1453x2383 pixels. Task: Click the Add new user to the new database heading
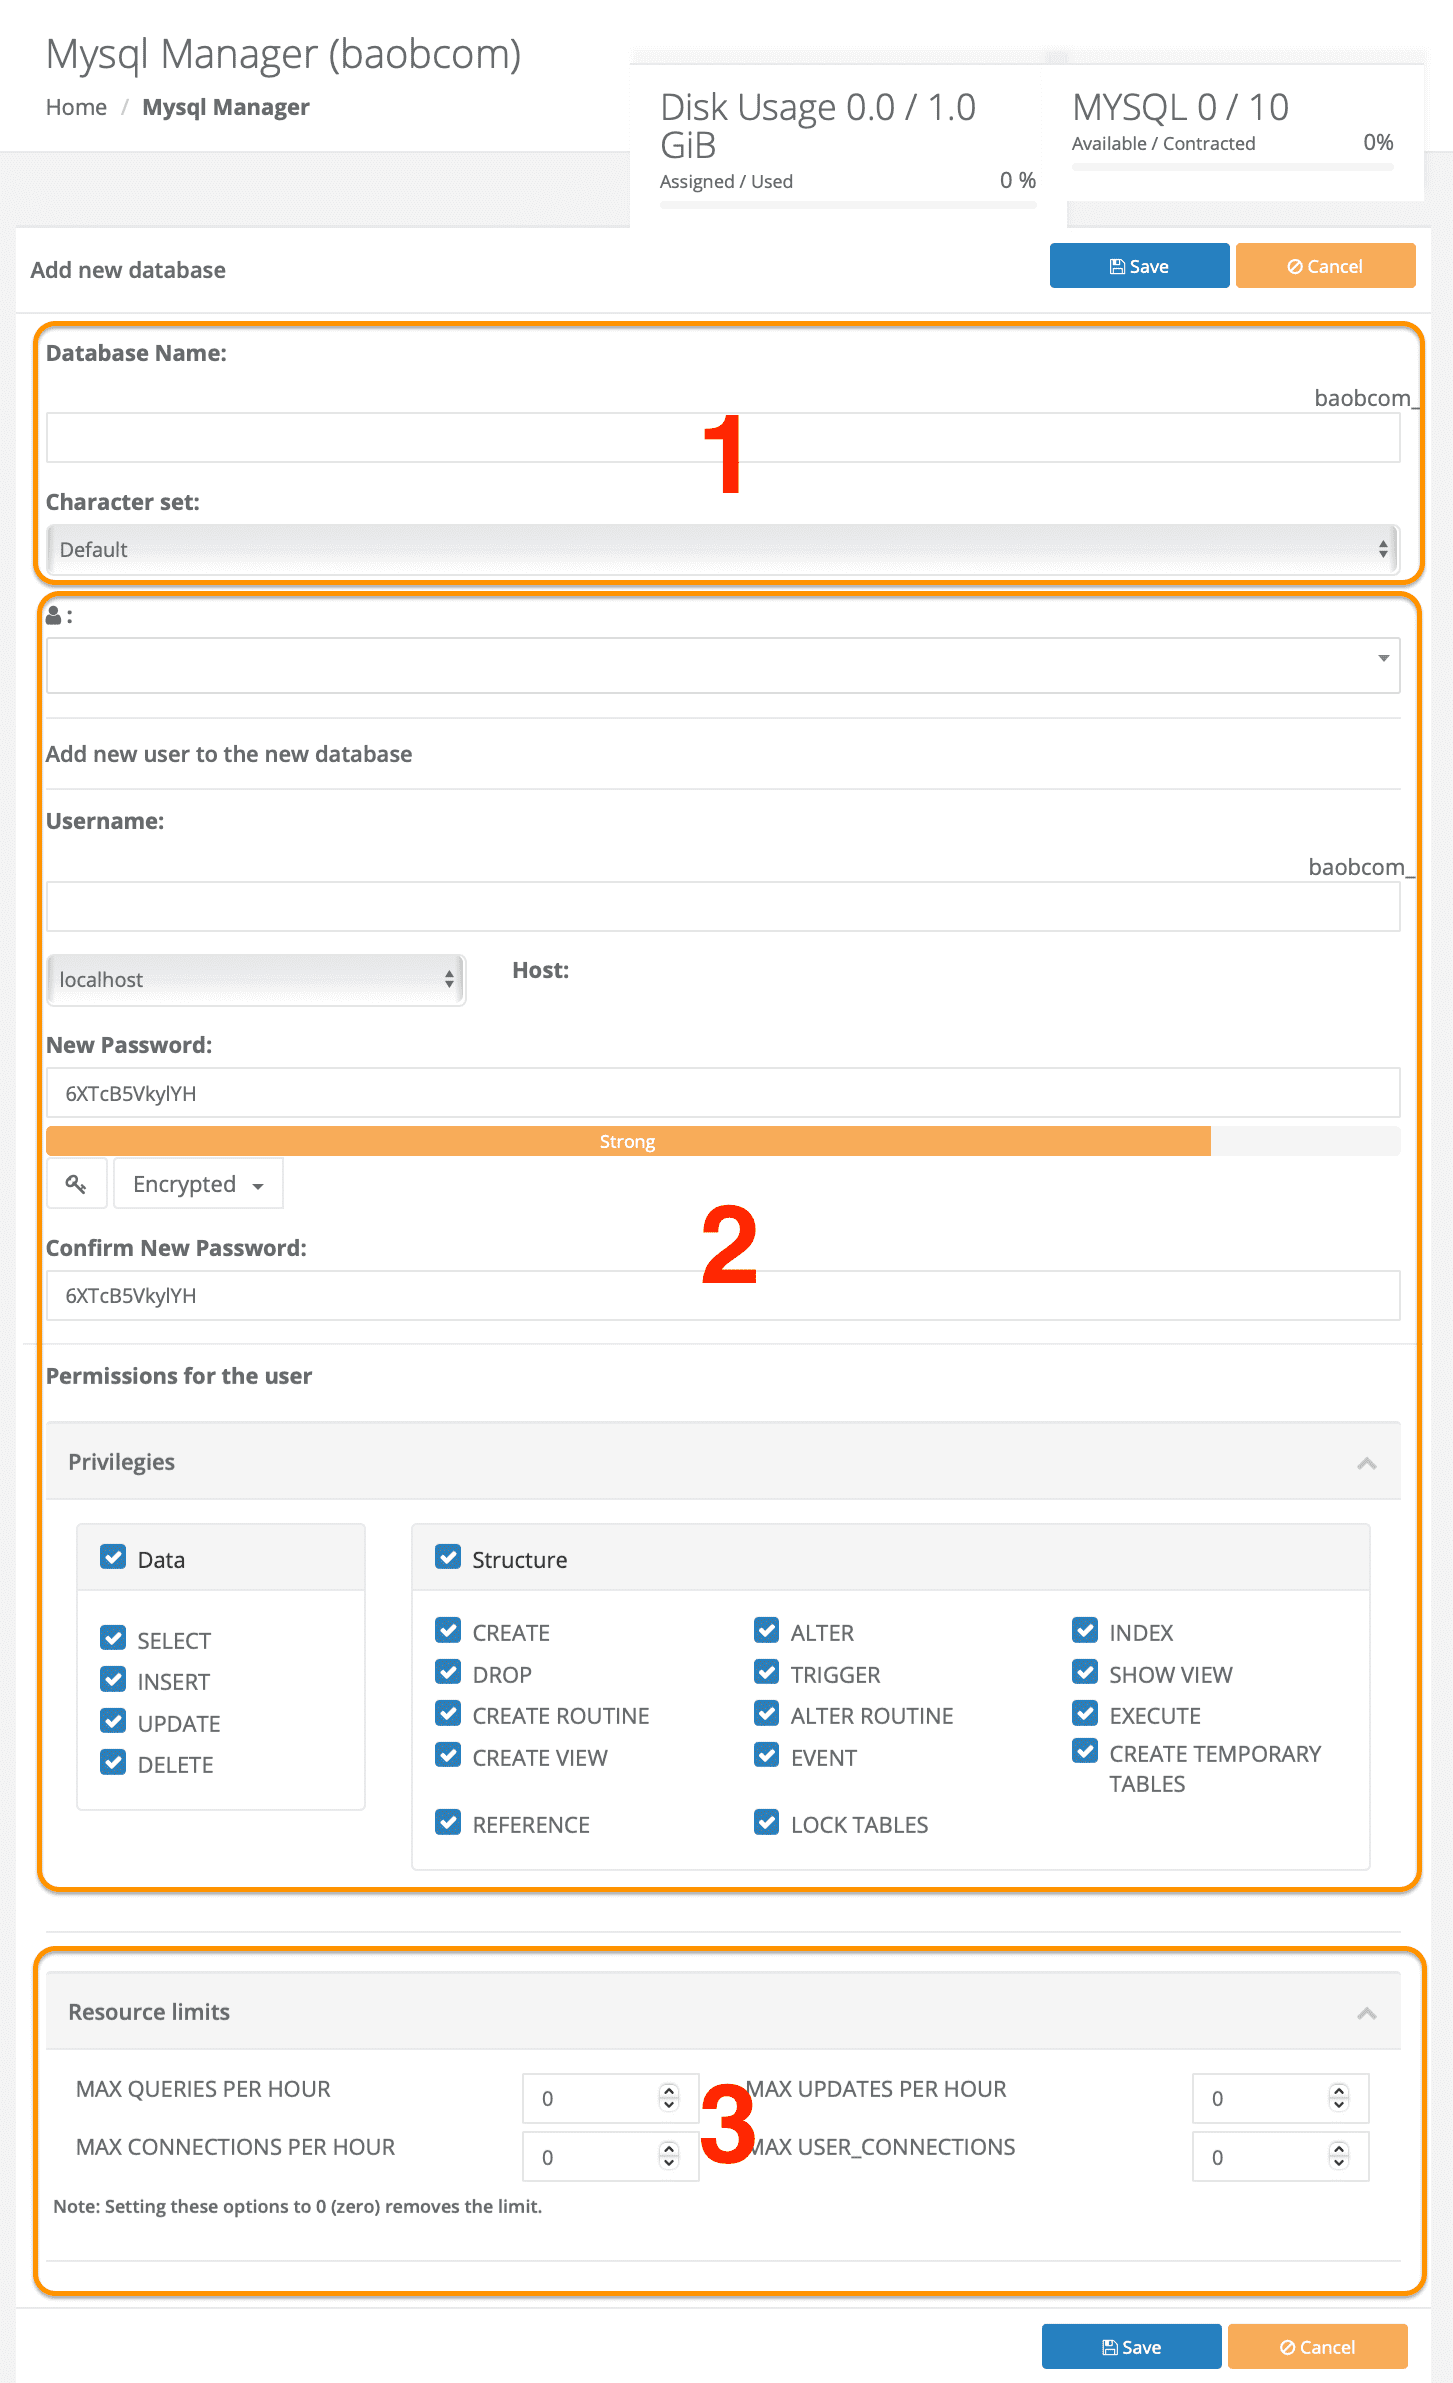[229, 754]
